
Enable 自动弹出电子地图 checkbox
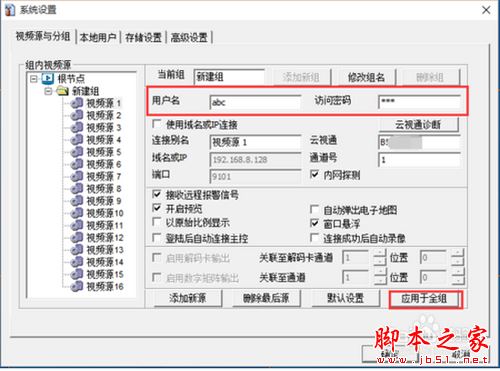[314, 209]
